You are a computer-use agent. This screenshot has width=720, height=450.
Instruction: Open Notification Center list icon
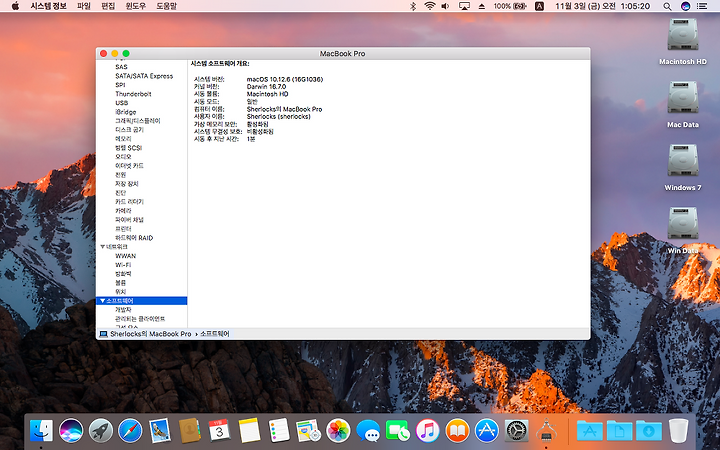[702, 6]
